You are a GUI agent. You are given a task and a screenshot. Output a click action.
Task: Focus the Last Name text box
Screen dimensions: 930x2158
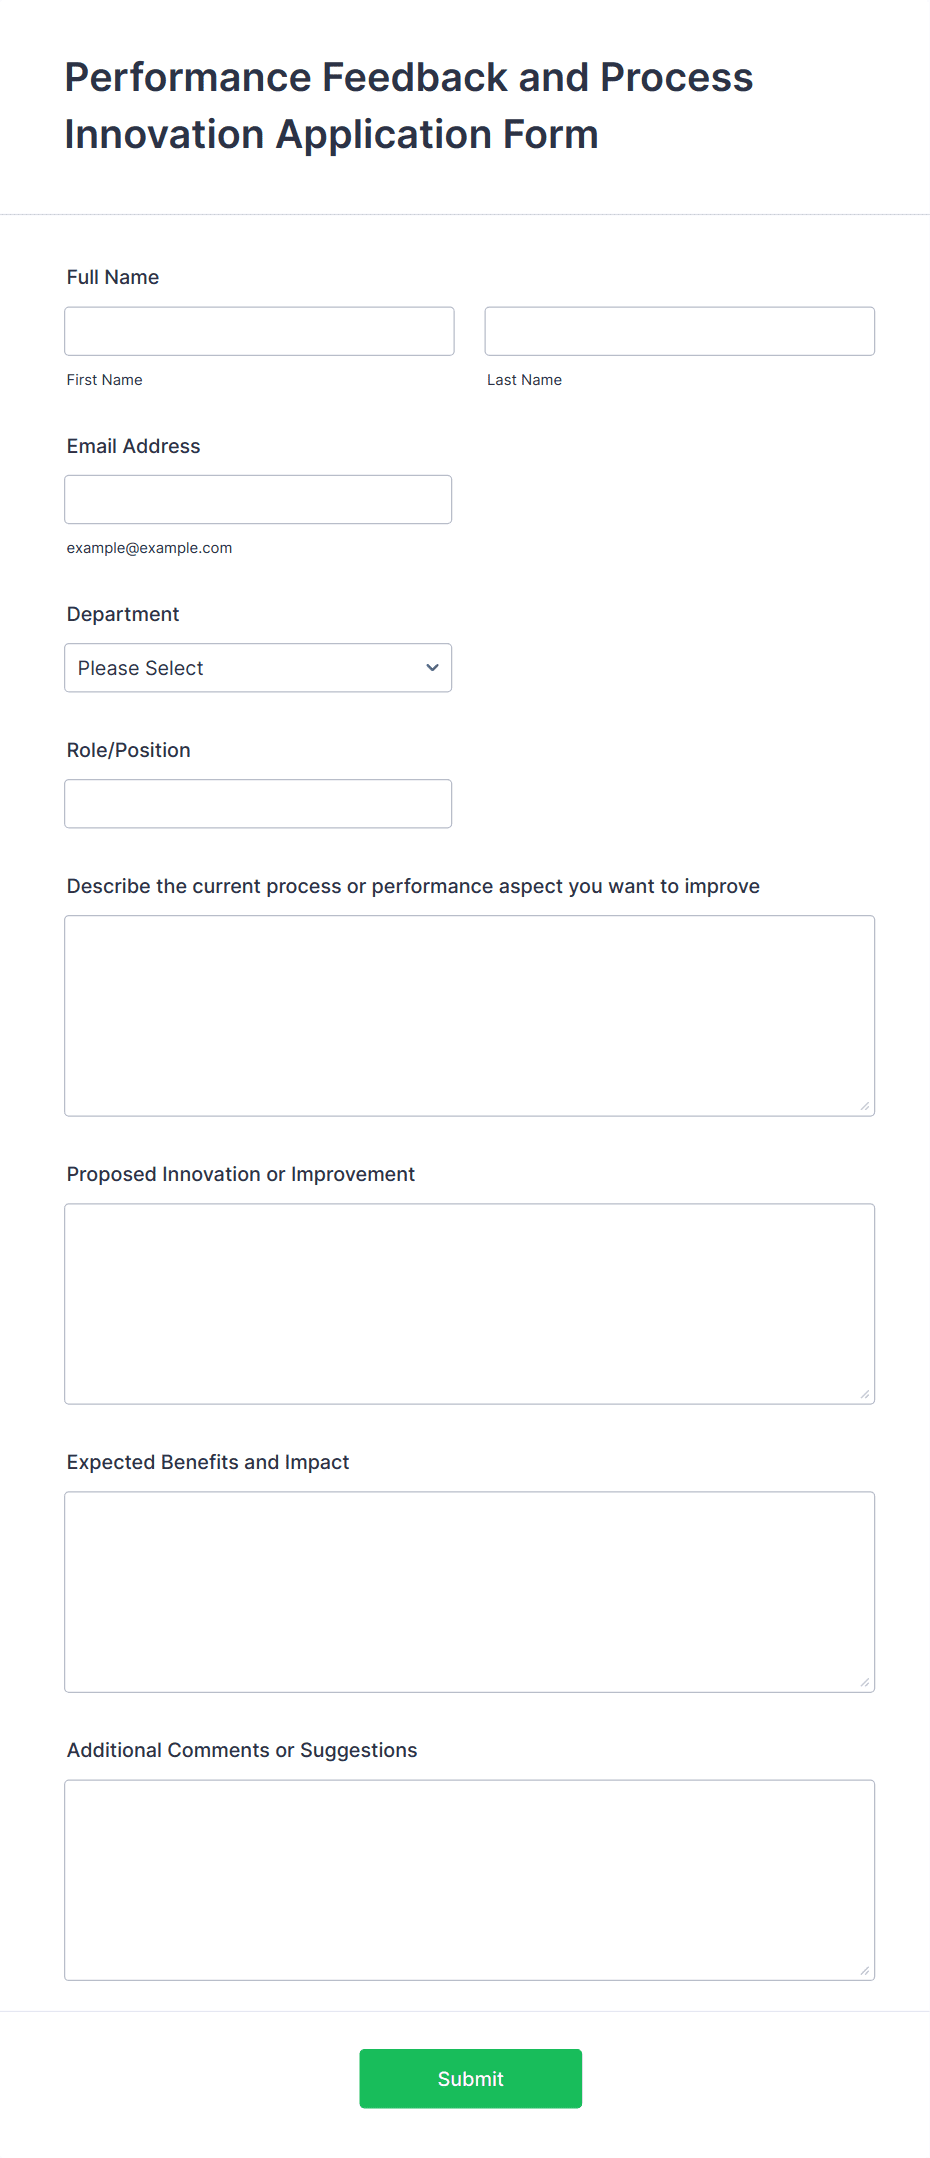(x=679, y=331)
